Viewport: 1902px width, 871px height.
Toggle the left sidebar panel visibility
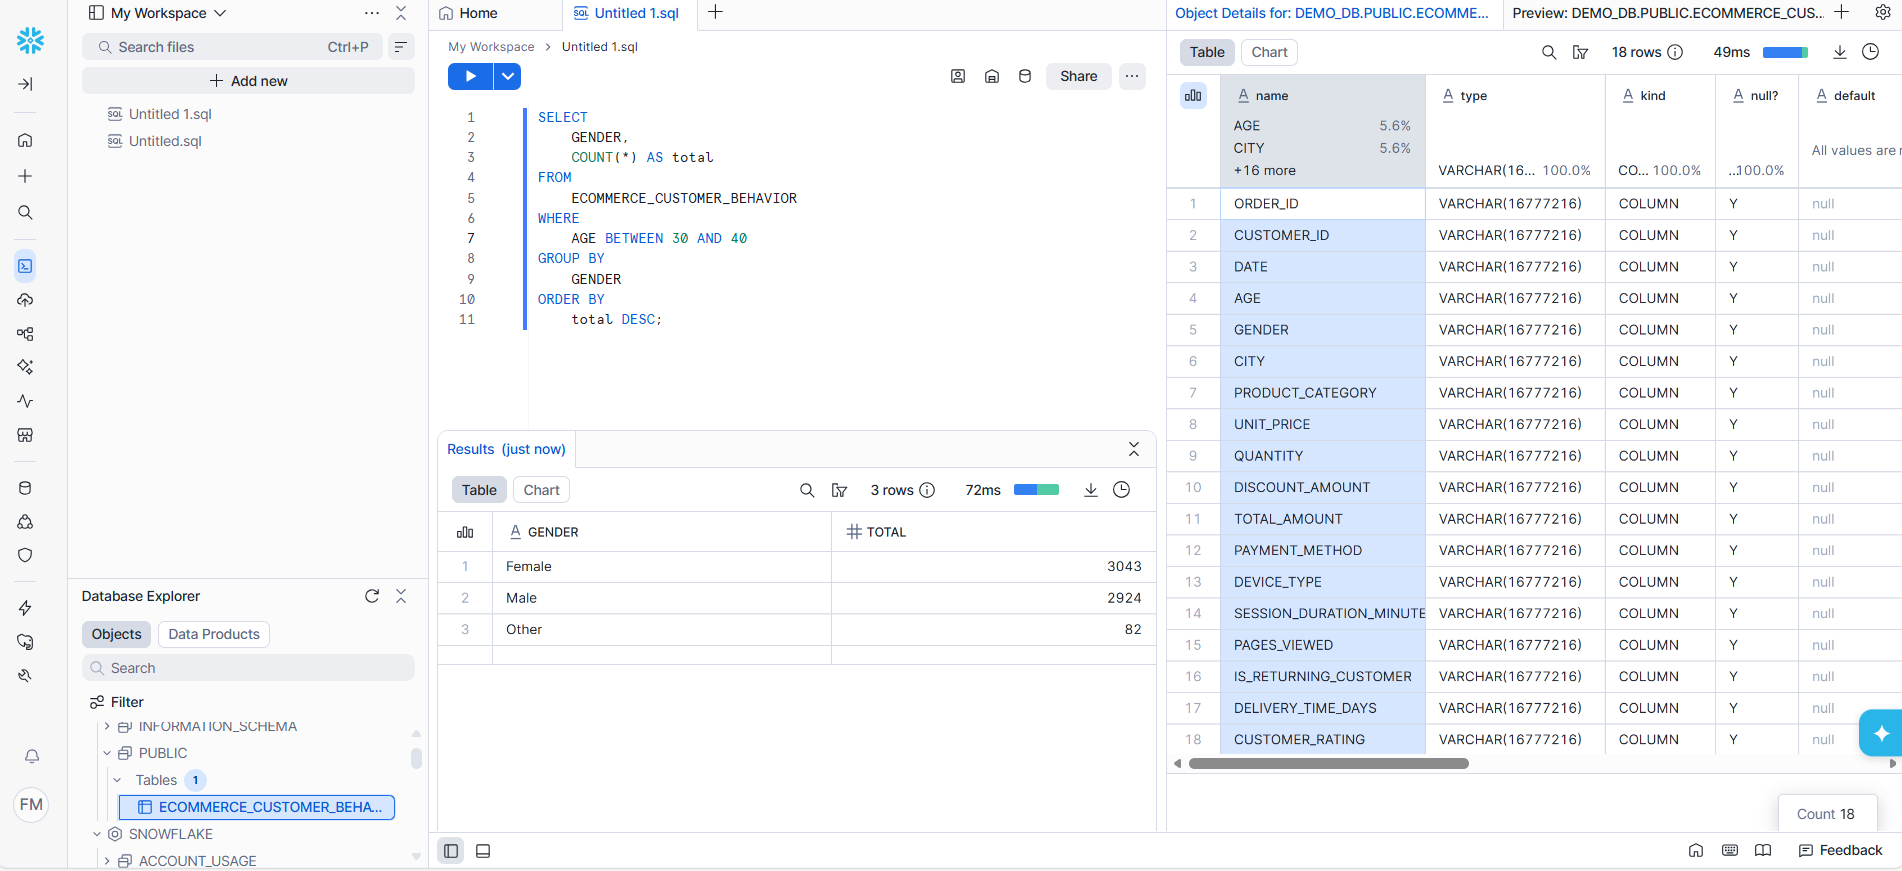tap(451, 851)
